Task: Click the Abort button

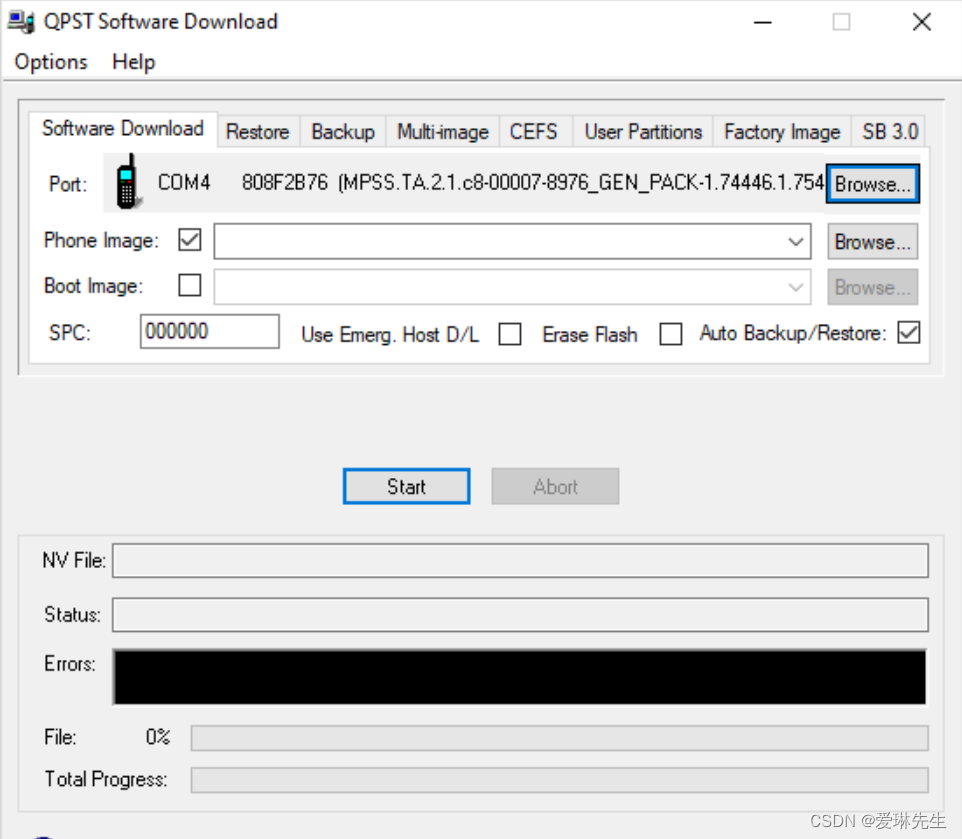Action: 555,486
